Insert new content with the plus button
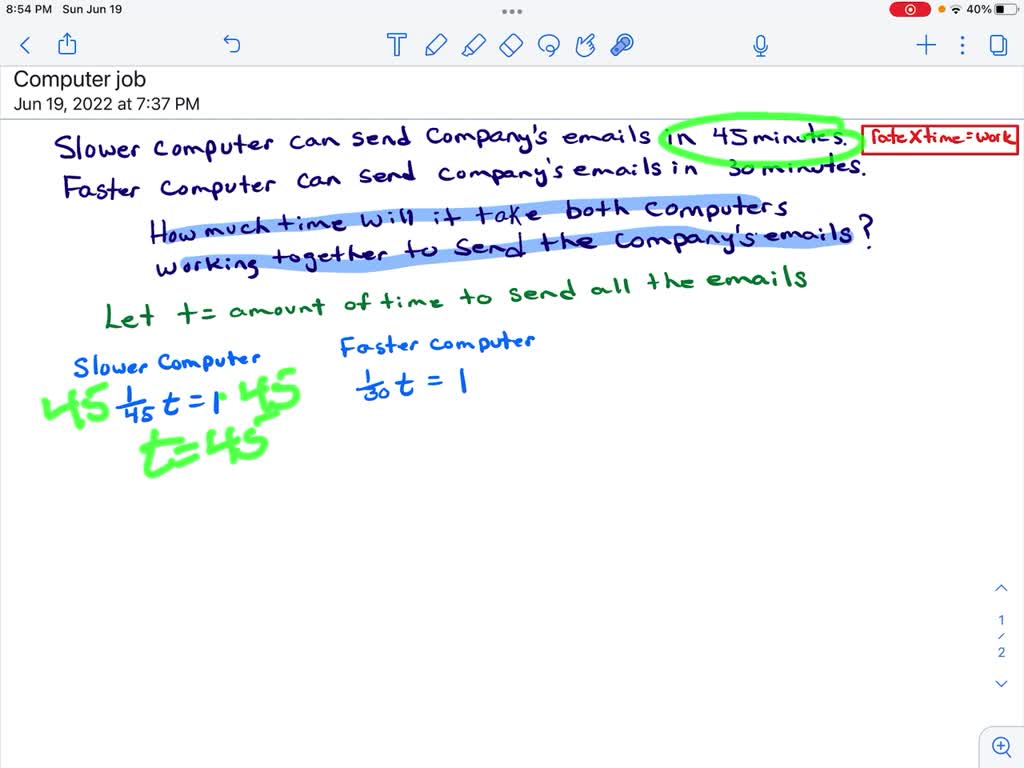Viewport: 1024px width, 768px height. (x=925, y=45)
